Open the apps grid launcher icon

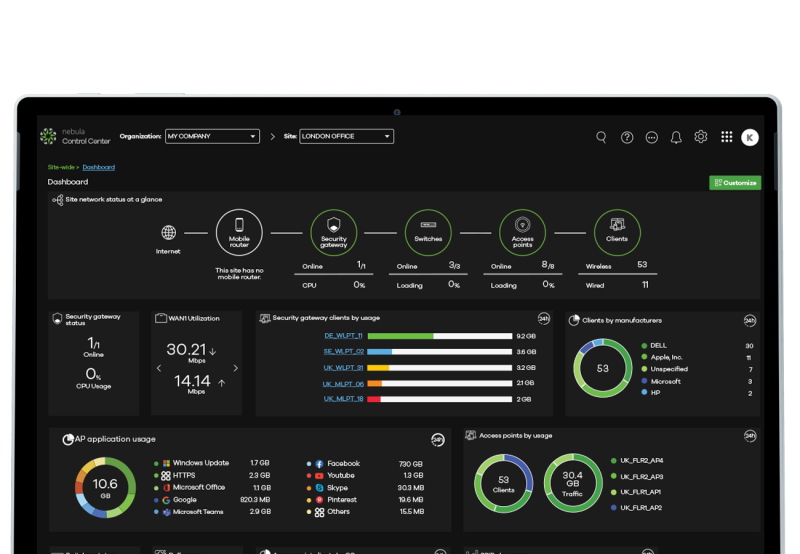click(727, 137)
